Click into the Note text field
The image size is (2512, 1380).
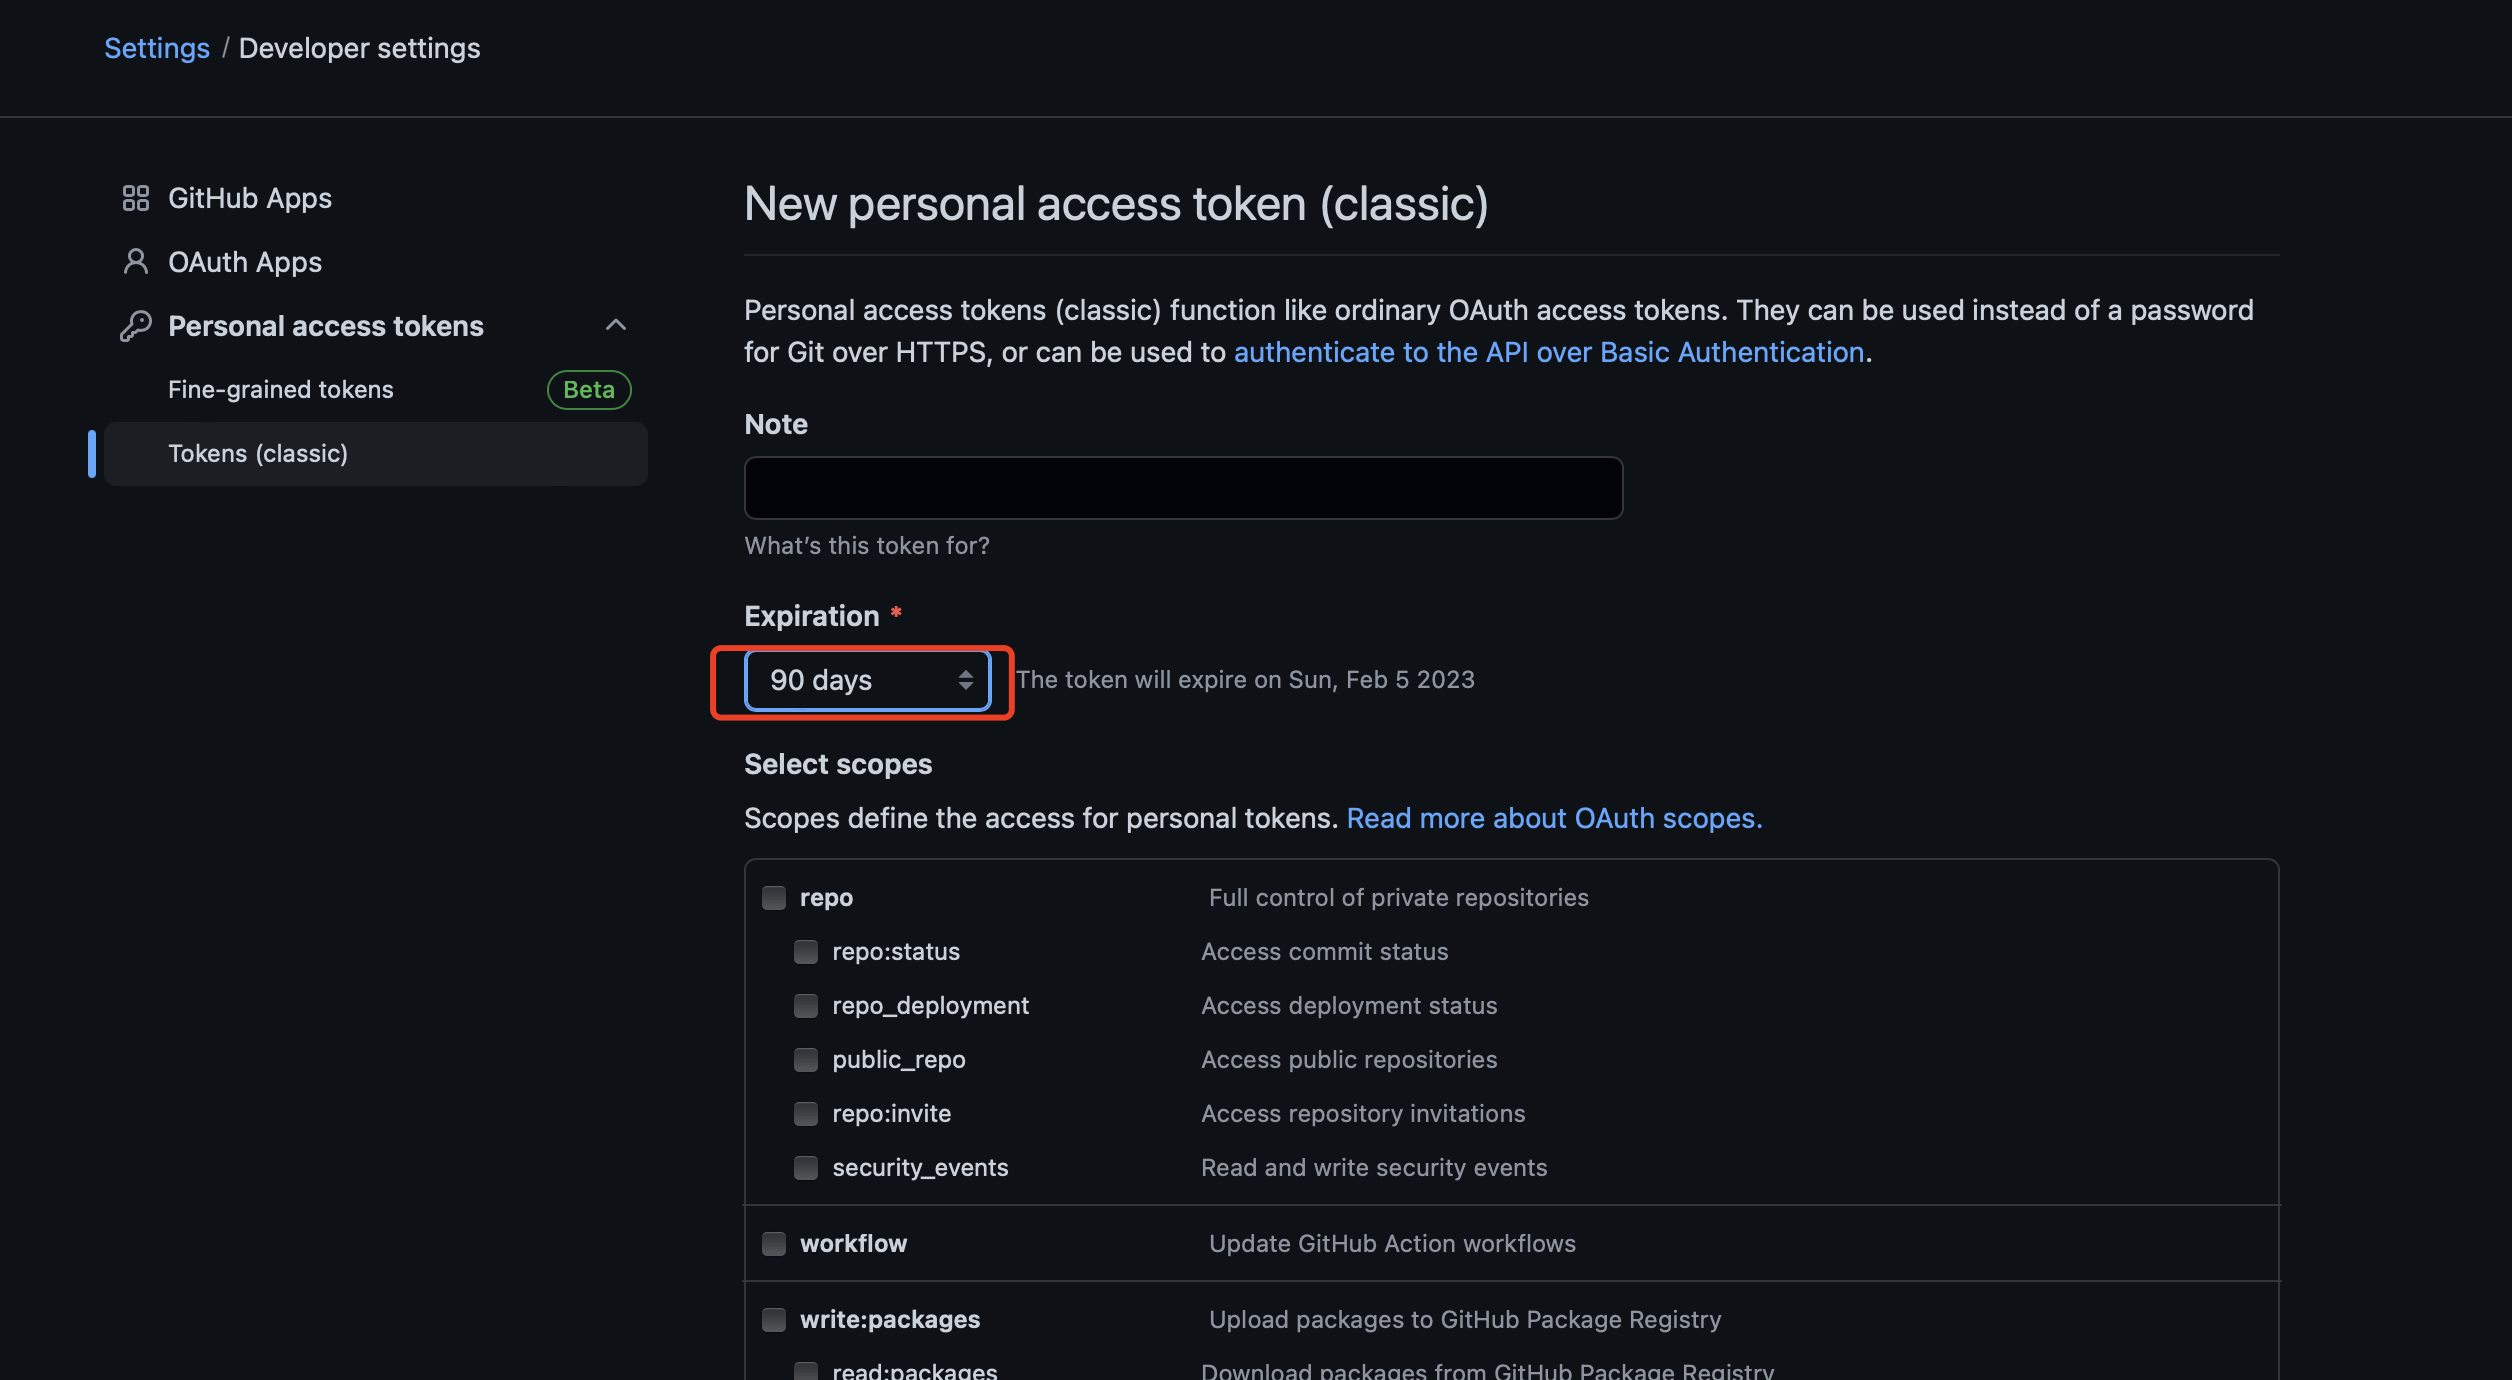tap(1183, 488)
